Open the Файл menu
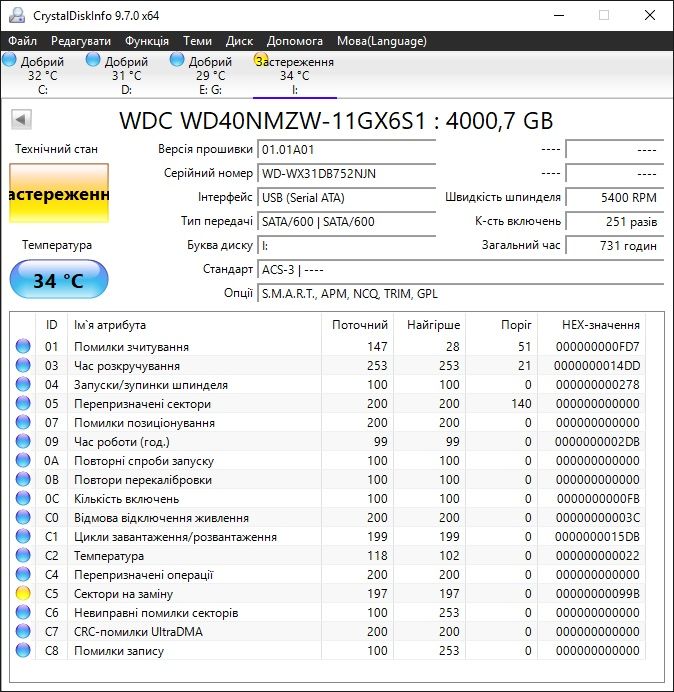674x692 pixels. pyautogui.click(x=23, y=41)
